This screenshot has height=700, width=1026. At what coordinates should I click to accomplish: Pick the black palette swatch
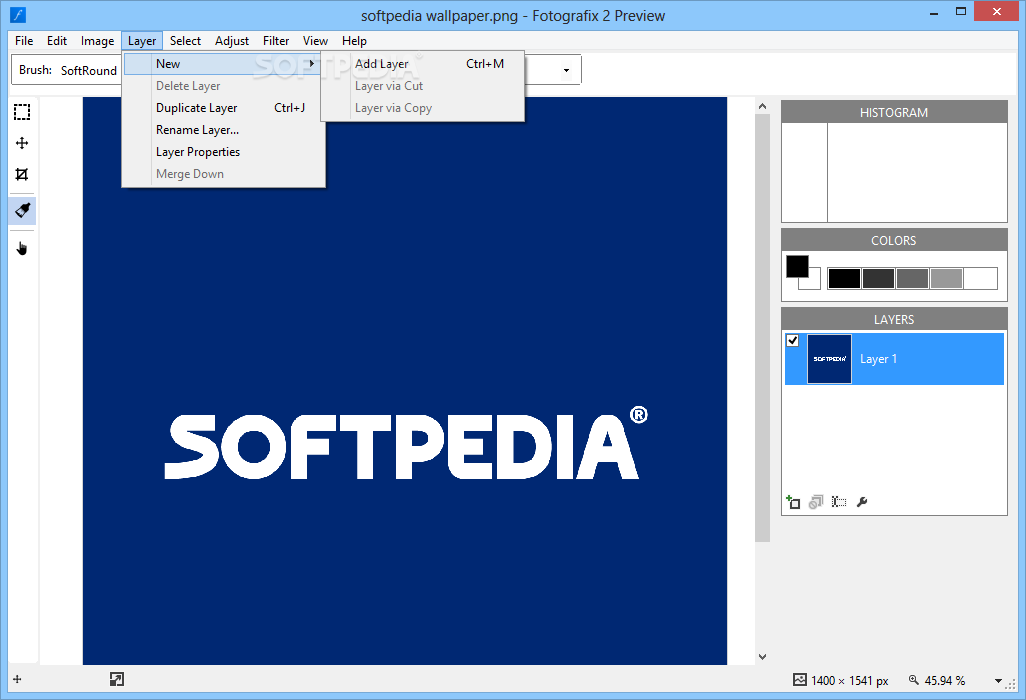pyautogui.click(x=844, y=278)
